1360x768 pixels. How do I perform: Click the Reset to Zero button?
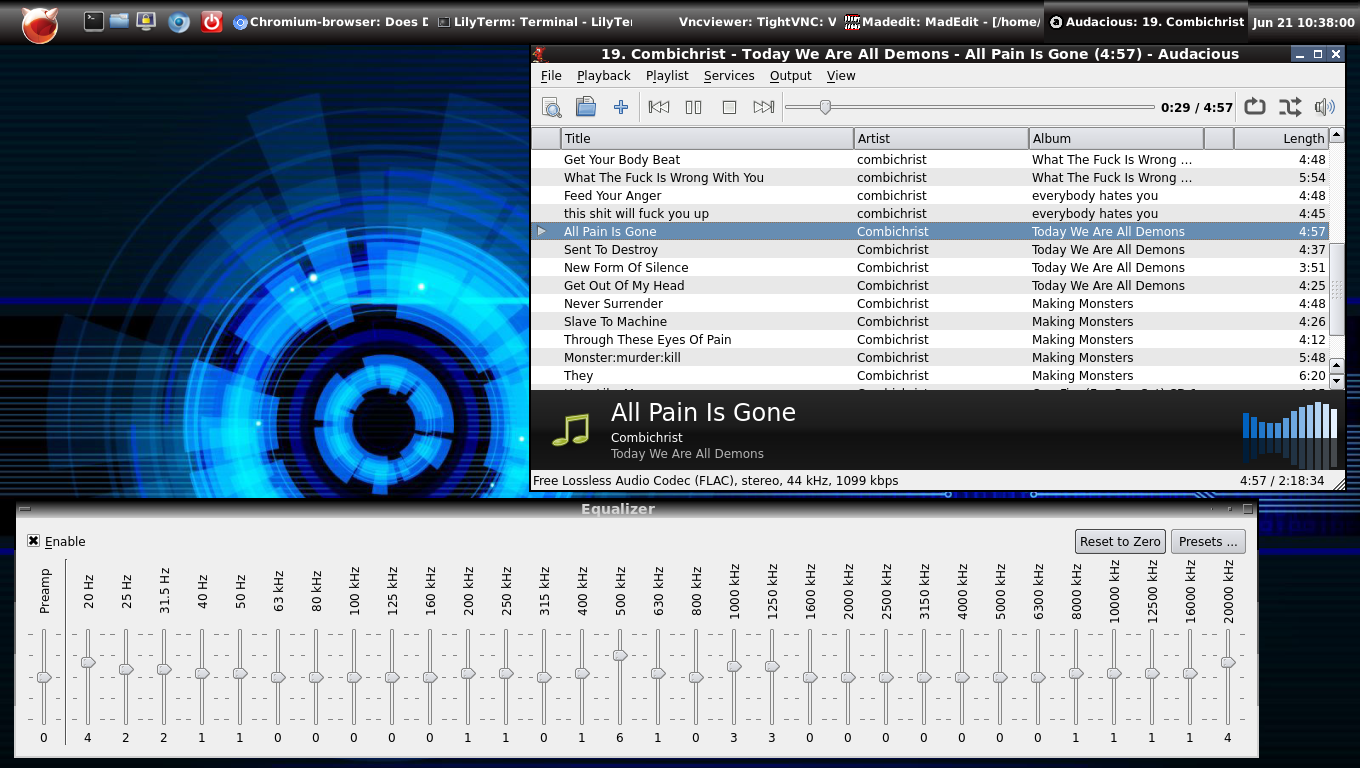(1120, 541)
